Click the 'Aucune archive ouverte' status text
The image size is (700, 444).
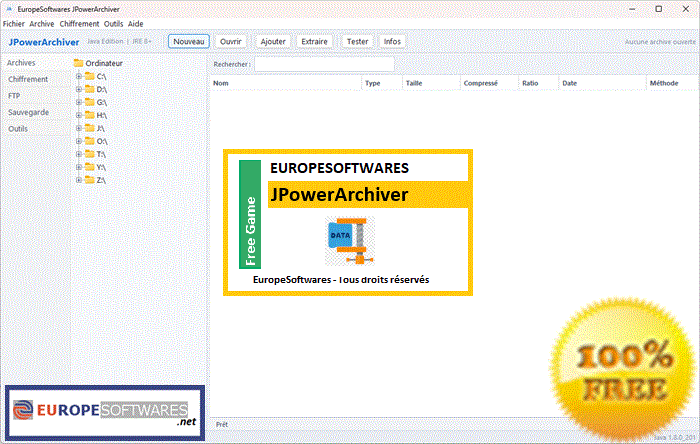coord(660,42)
